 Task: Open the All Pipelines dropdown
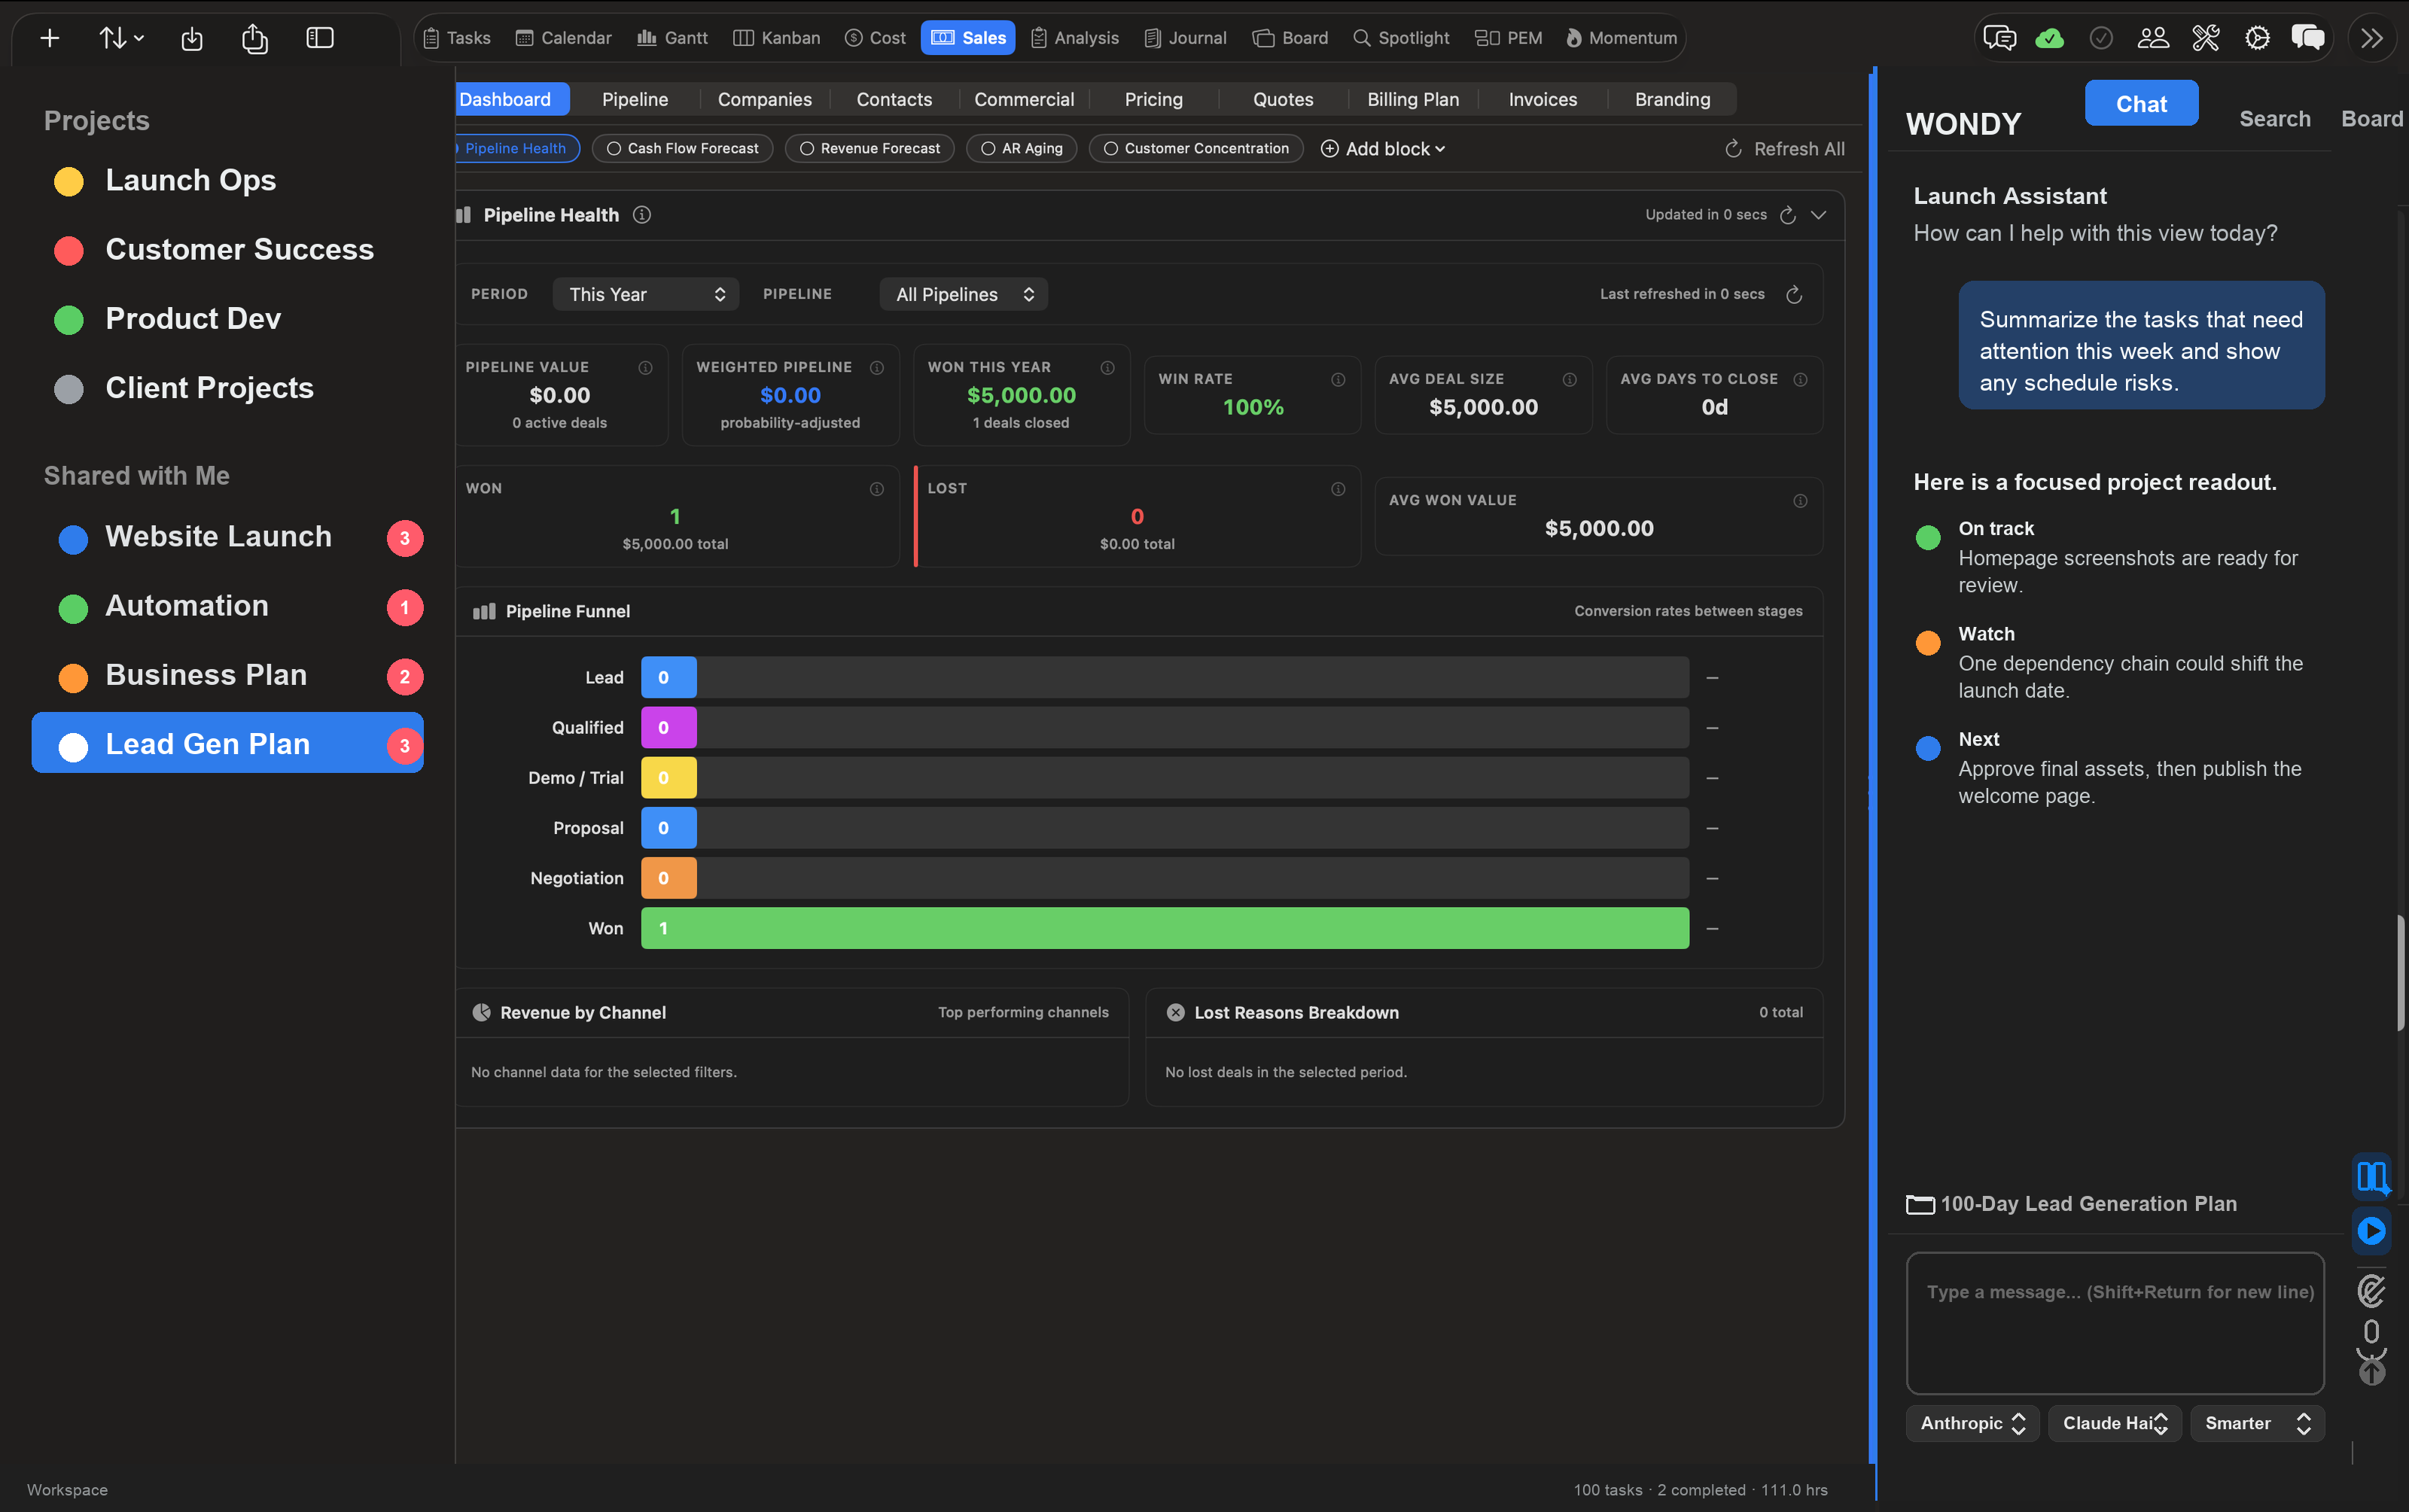963,294
